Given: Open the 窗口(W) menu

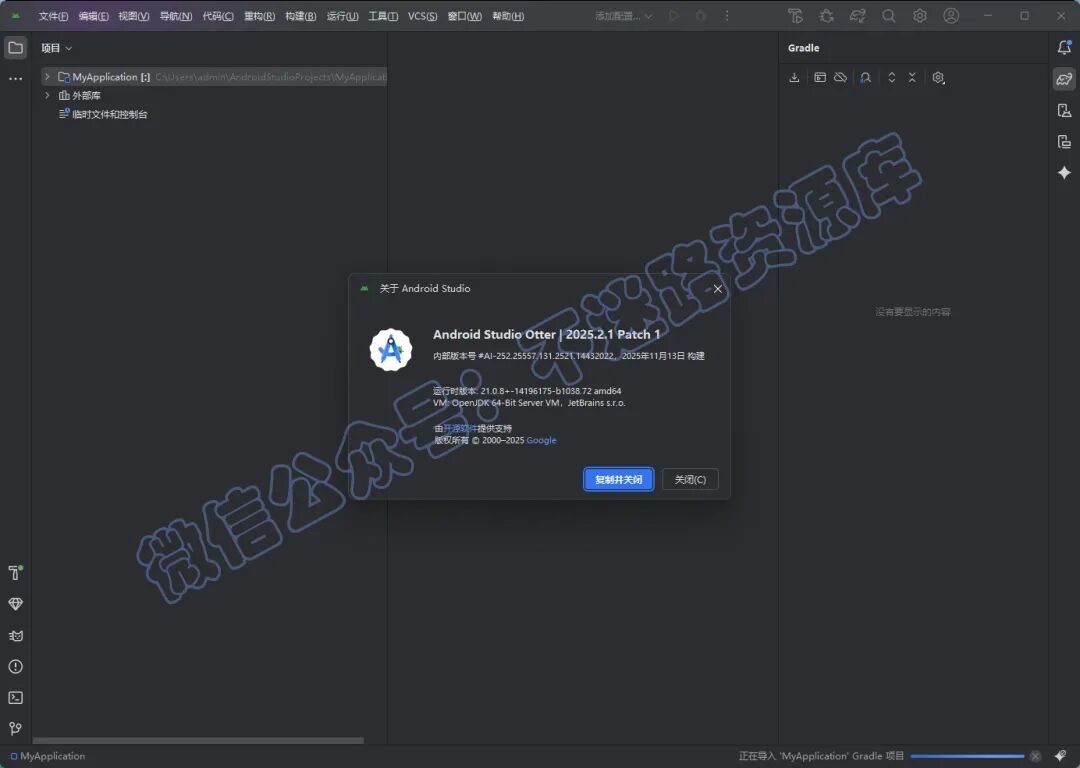Looking at the screenshot, I should 464,16.
